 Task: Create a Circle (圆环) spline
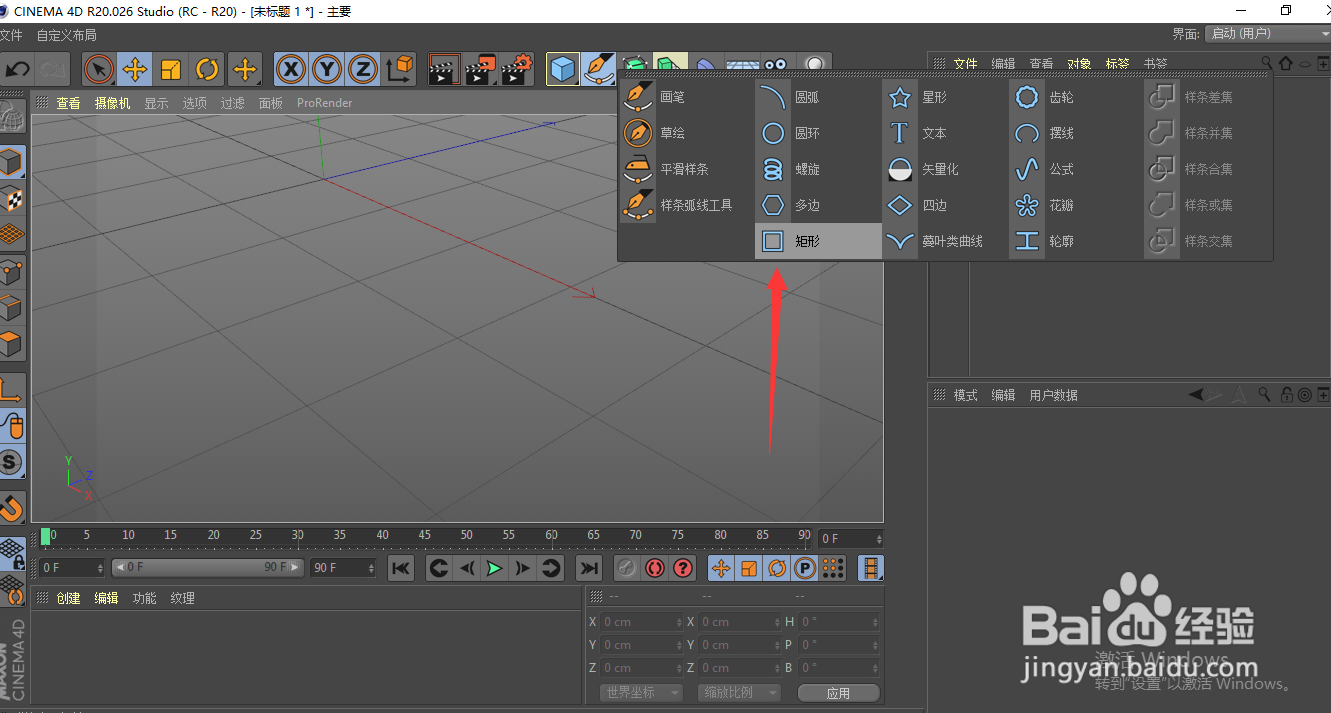pyautogui.click(x=818, y=133)
